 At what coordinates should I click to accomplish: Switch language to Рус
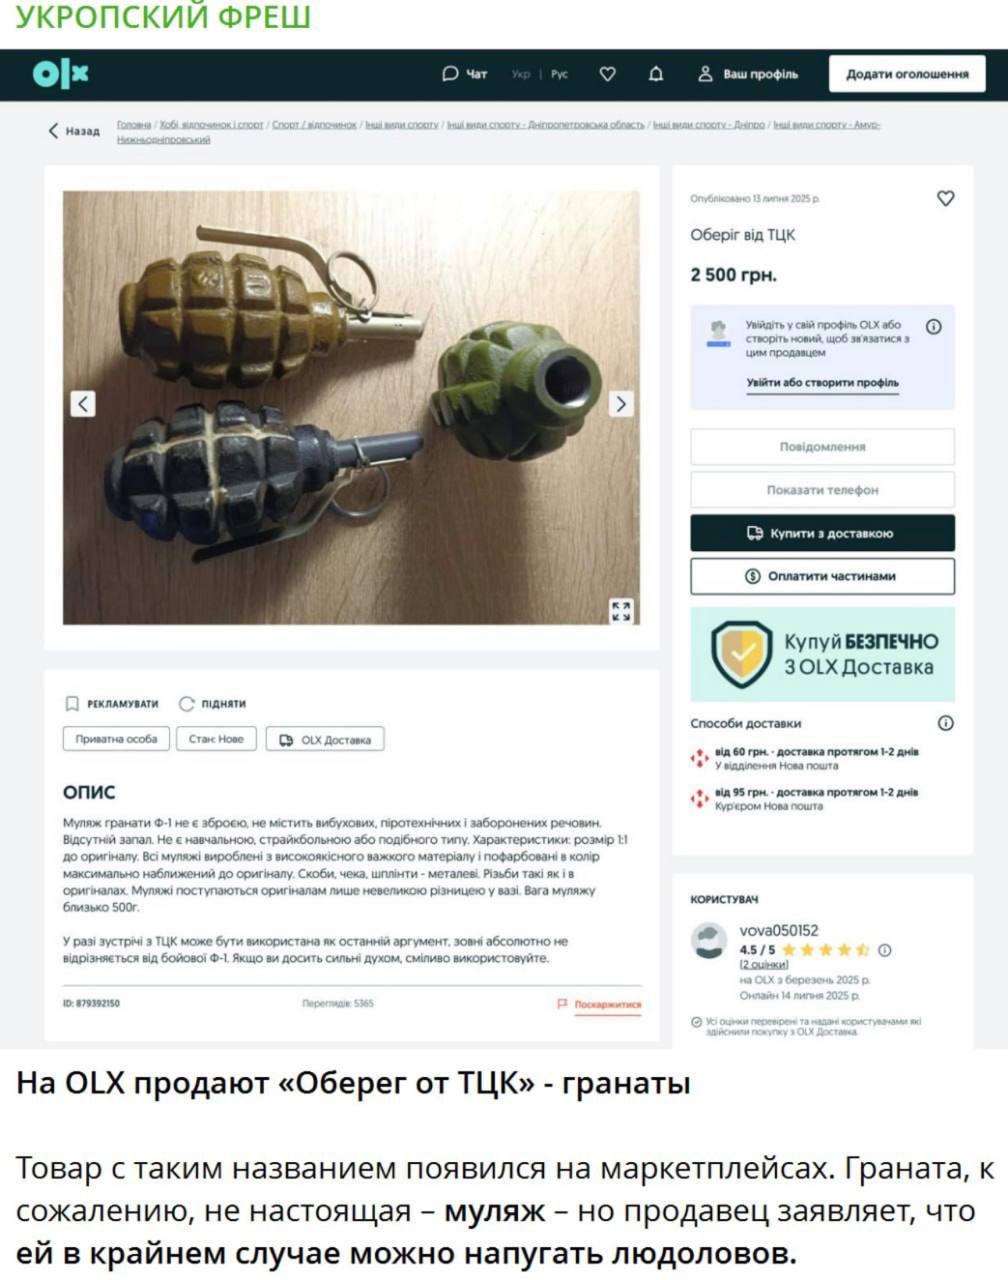559,74
